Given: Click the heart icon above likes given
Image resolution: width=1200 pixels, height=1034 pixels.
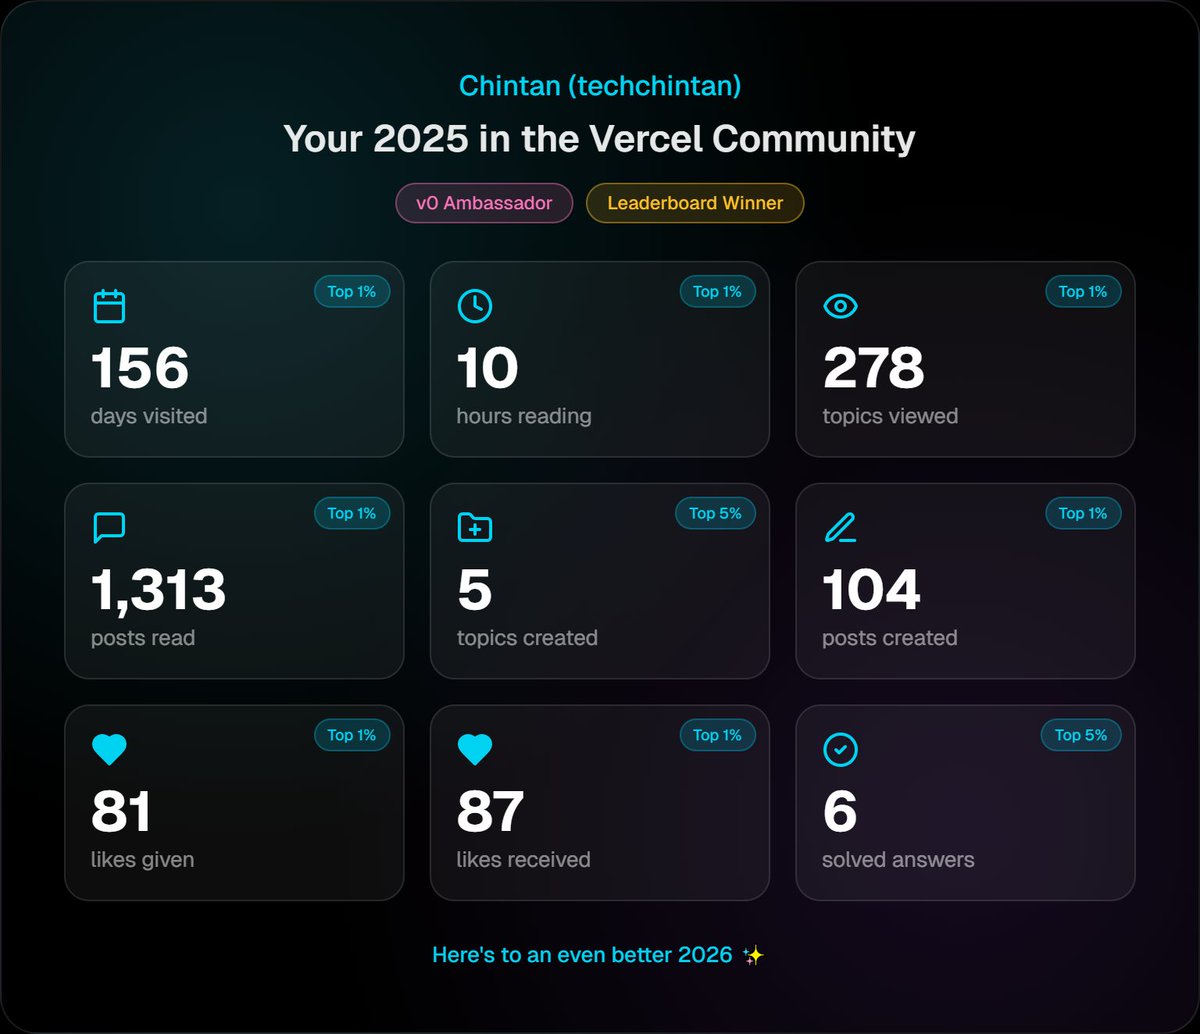Looking at the screenshot, I should 109,749.
